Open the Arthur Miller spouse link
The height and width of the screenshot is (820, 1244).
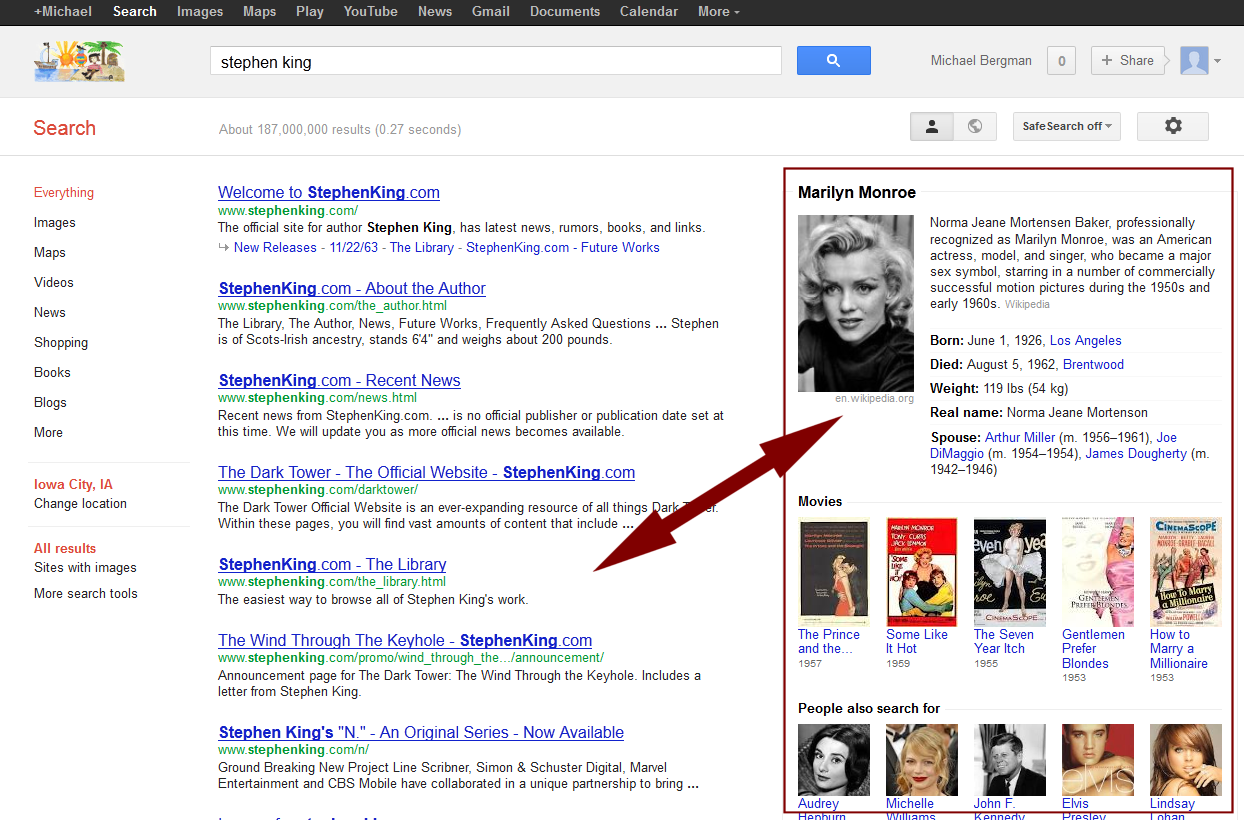(1020, 437)
